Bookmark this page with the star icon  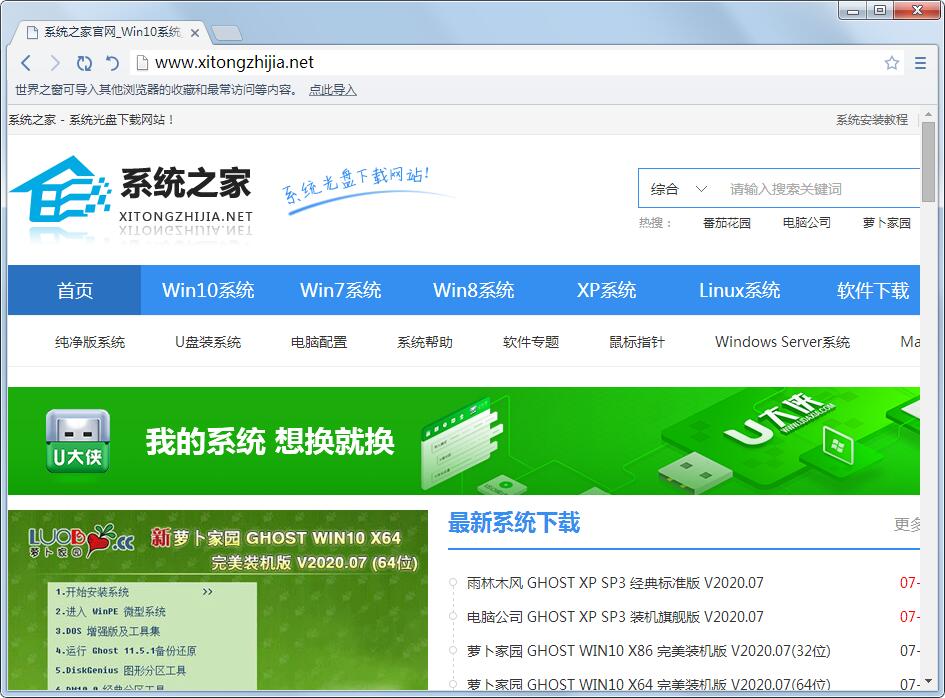[x=892, y=63]
